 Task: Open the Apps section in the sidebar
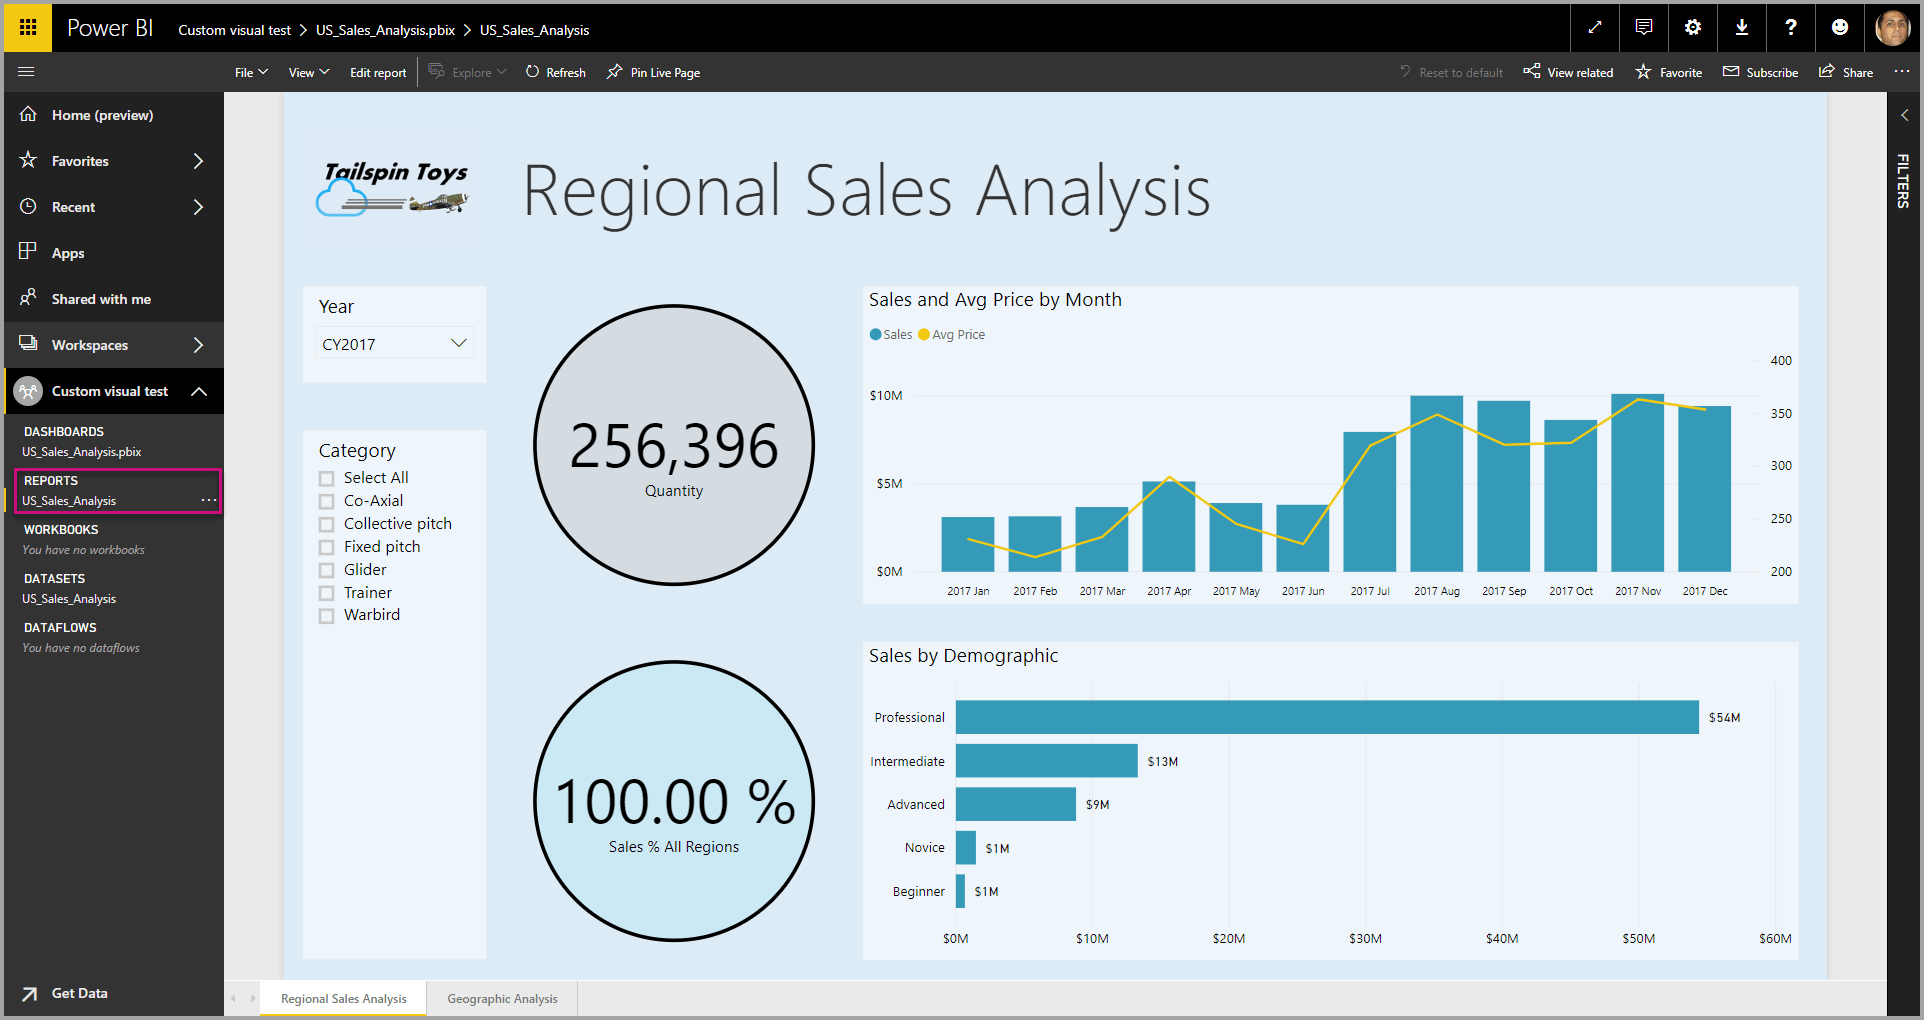pyautogui.click(x=67, y=252)
